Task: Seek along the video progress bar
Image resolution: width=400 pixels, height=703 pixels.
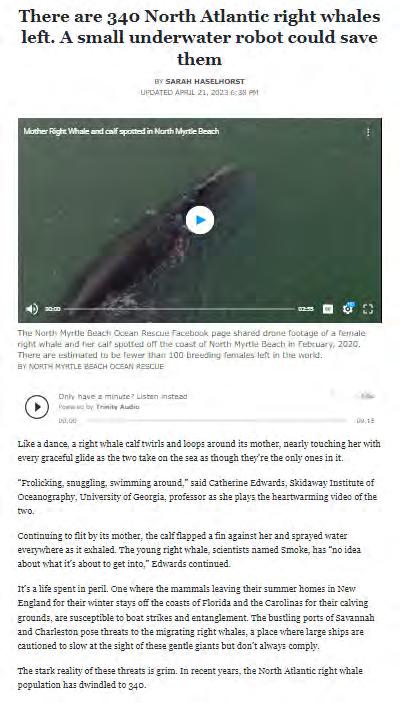Action: (x=179, y=309)
